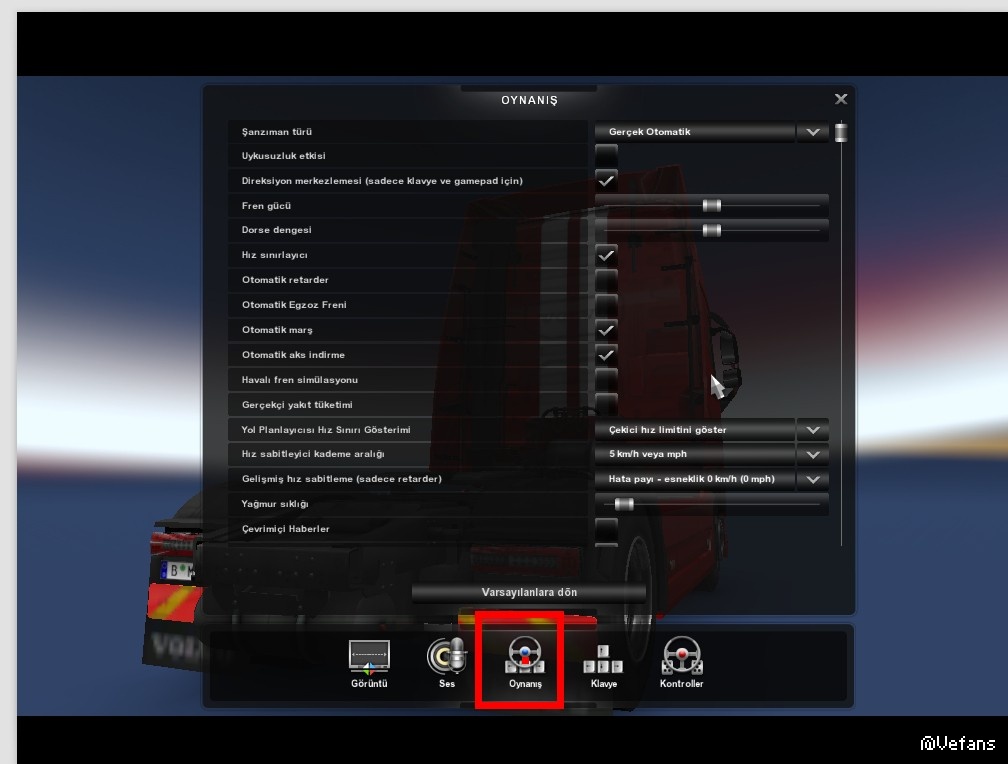Viewport: 1008px width, 764px height.
Task: Click the OYNANIŞ window title
Action: 529,100
